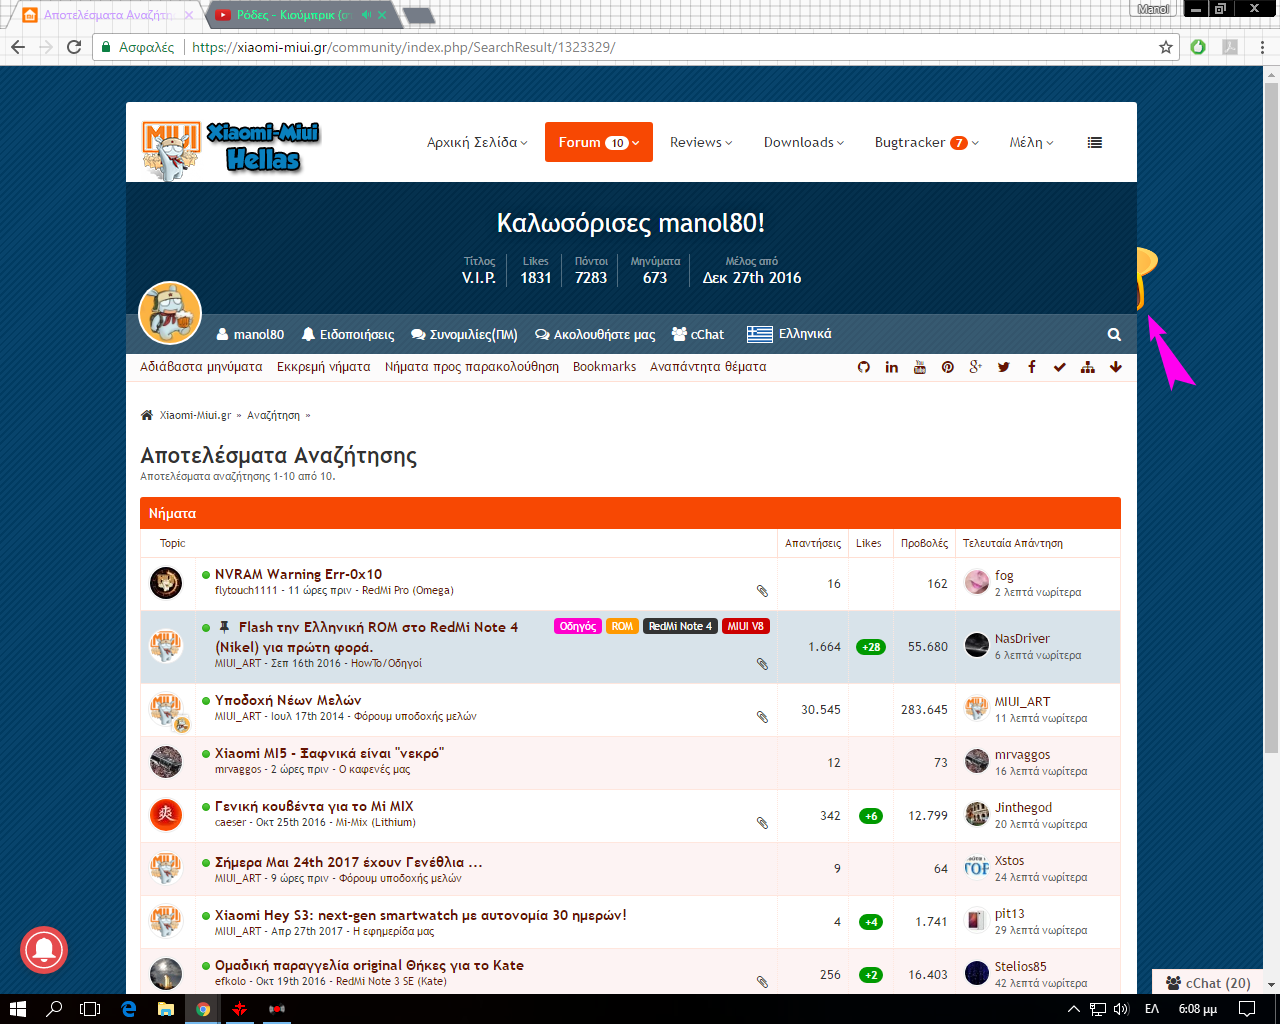Open the Γενική κουβέντα για το Mi MIX topic

click(314, 806)
